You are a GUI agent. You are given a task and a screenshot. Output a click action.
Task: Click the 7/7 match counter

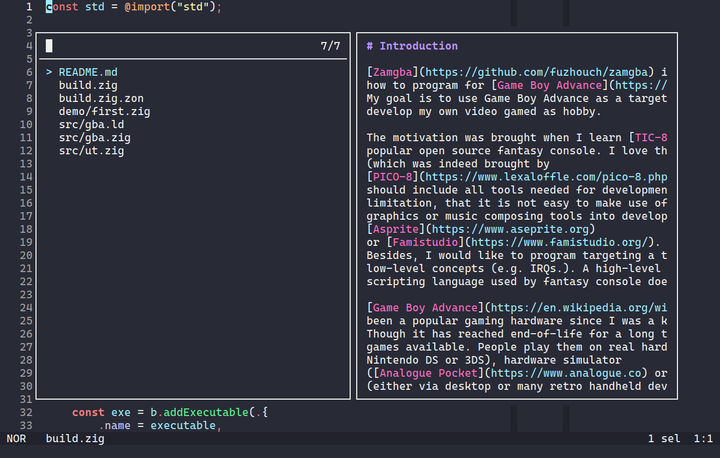330,46
